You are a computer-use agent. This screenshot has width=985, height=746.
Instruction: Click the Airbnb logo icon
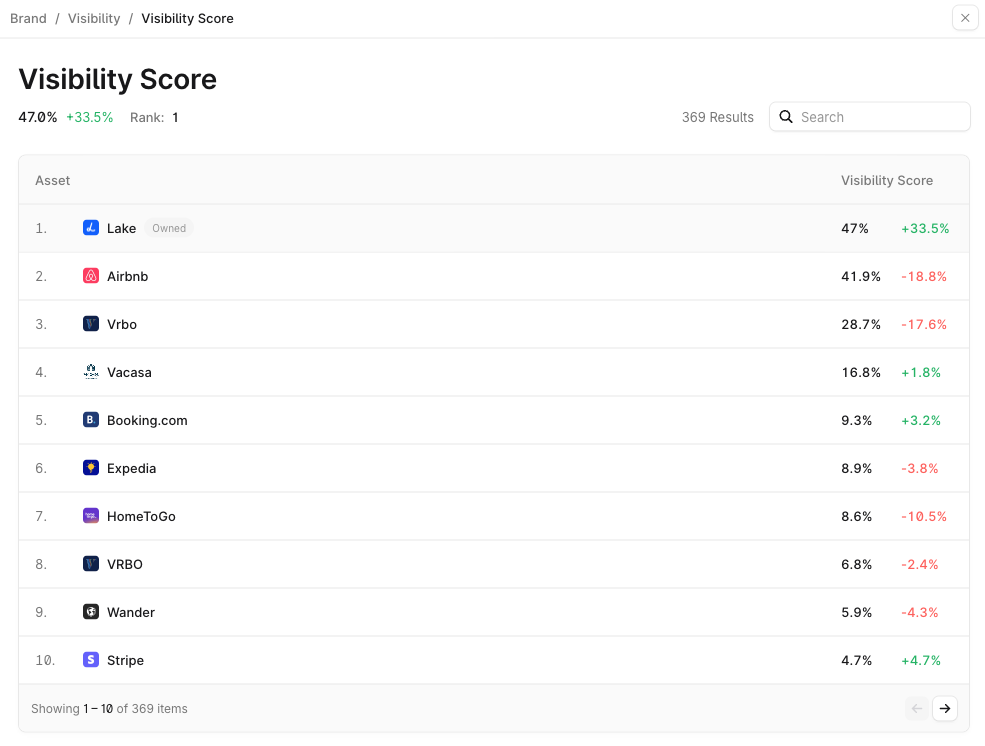[91, 276]
